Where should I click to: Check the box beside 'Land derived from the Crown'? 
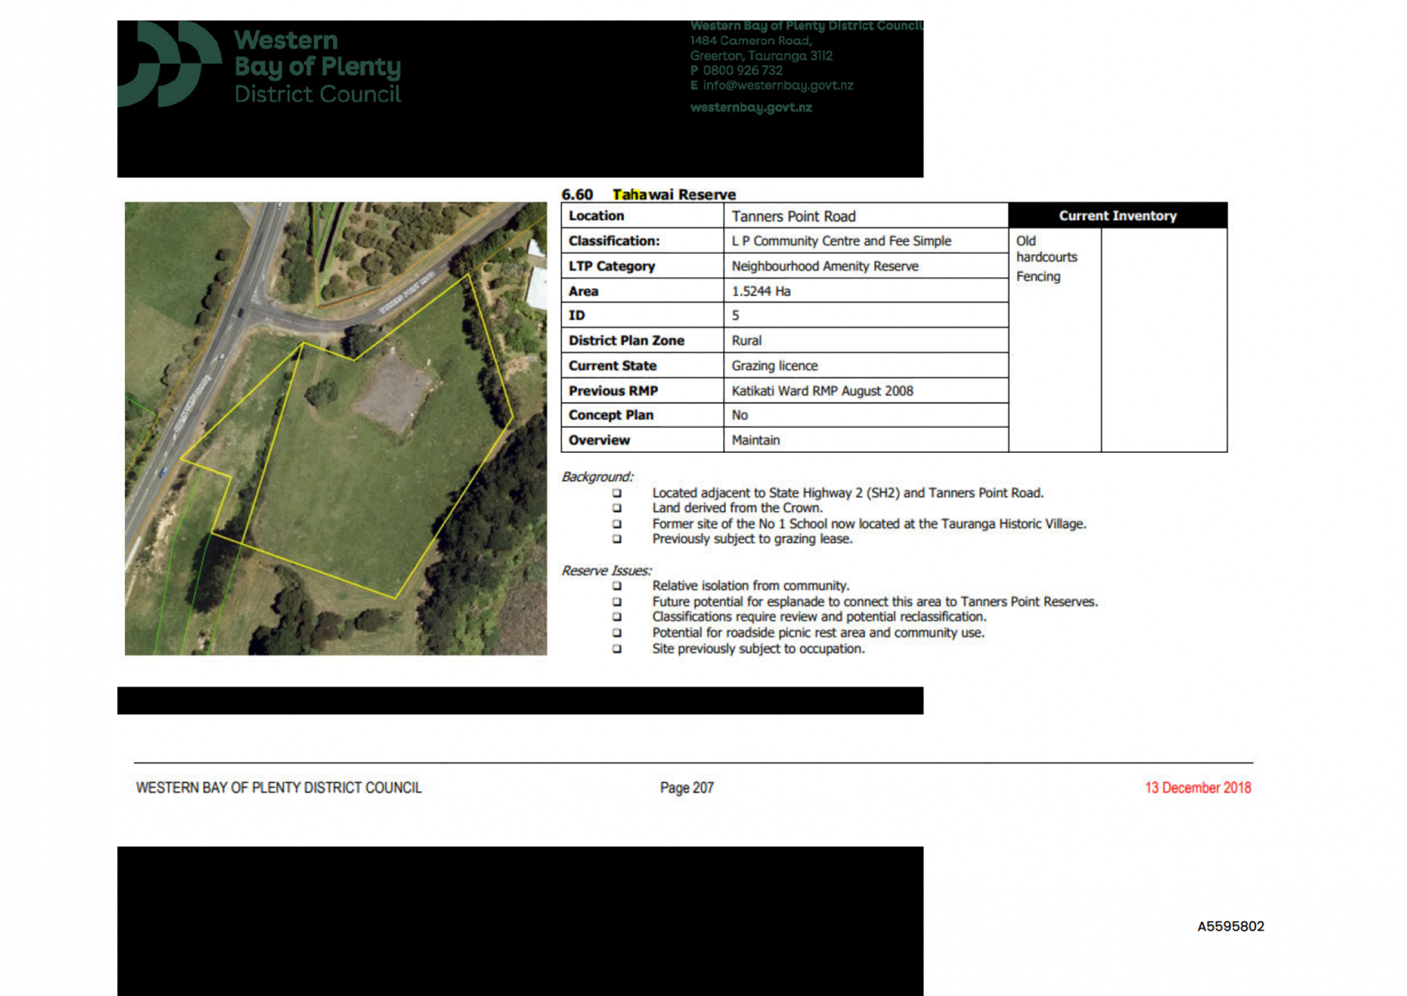pos(617,508)
